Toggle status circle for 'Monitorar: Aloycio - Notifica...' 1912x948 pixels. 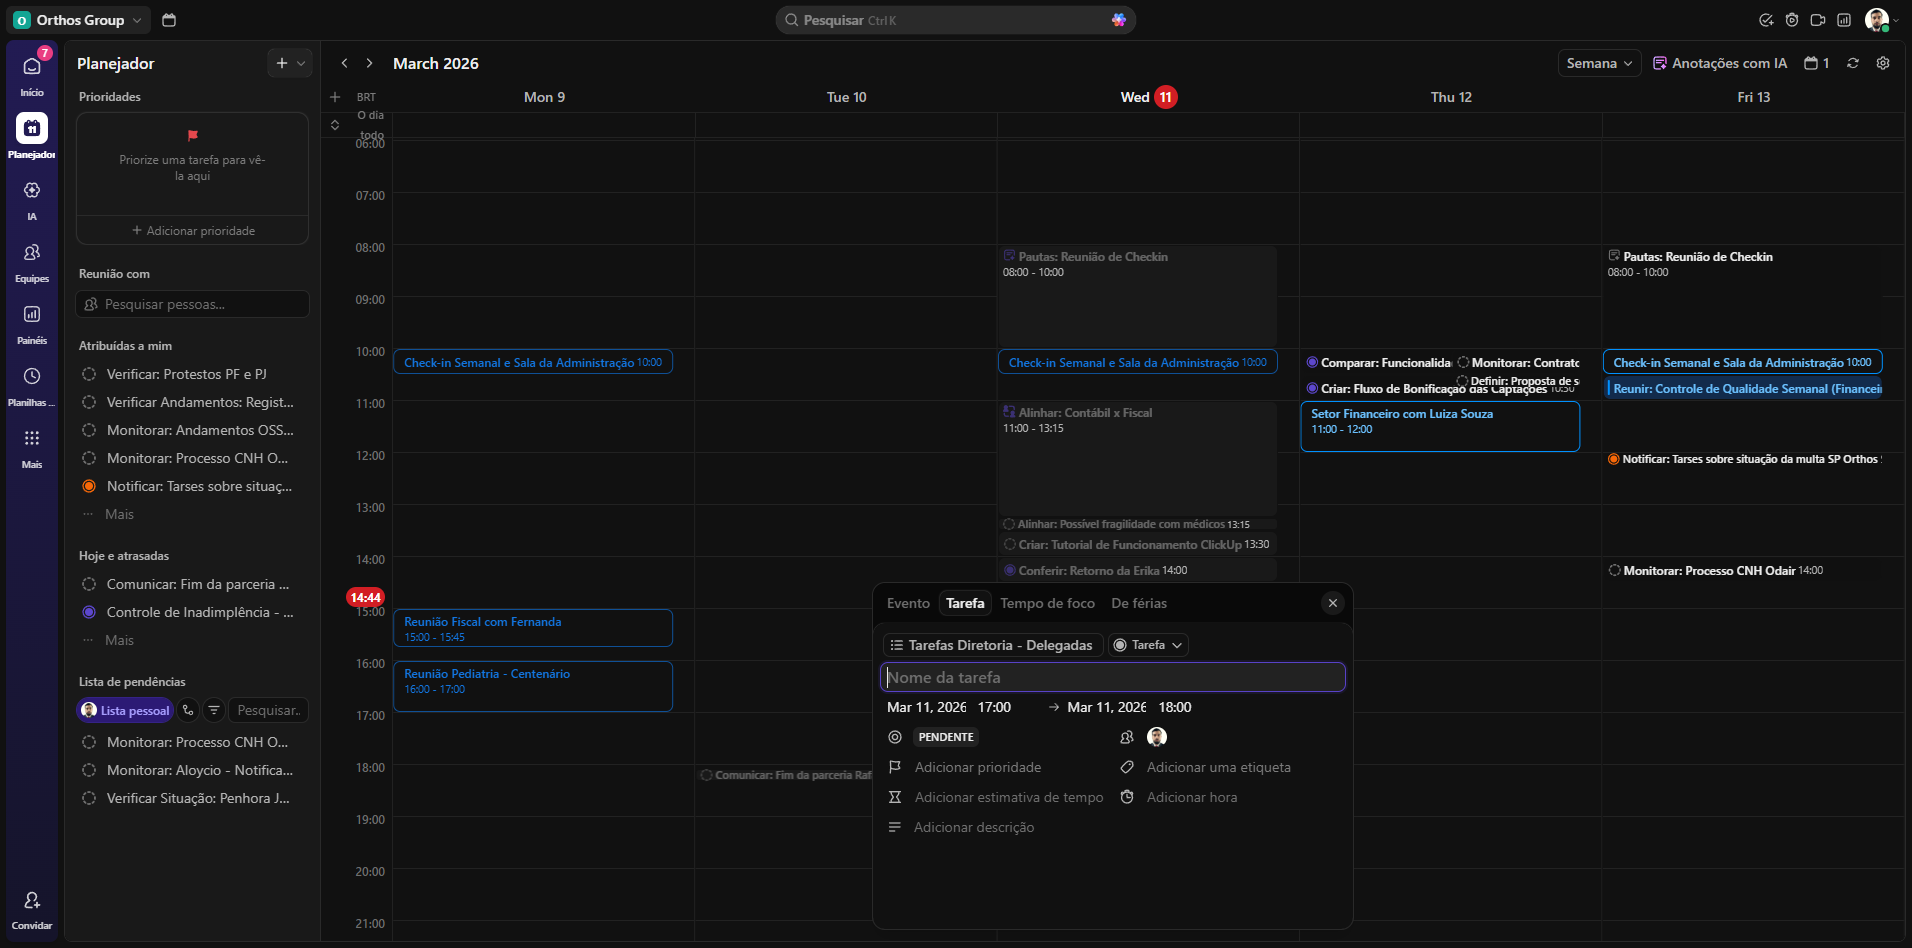89,770
